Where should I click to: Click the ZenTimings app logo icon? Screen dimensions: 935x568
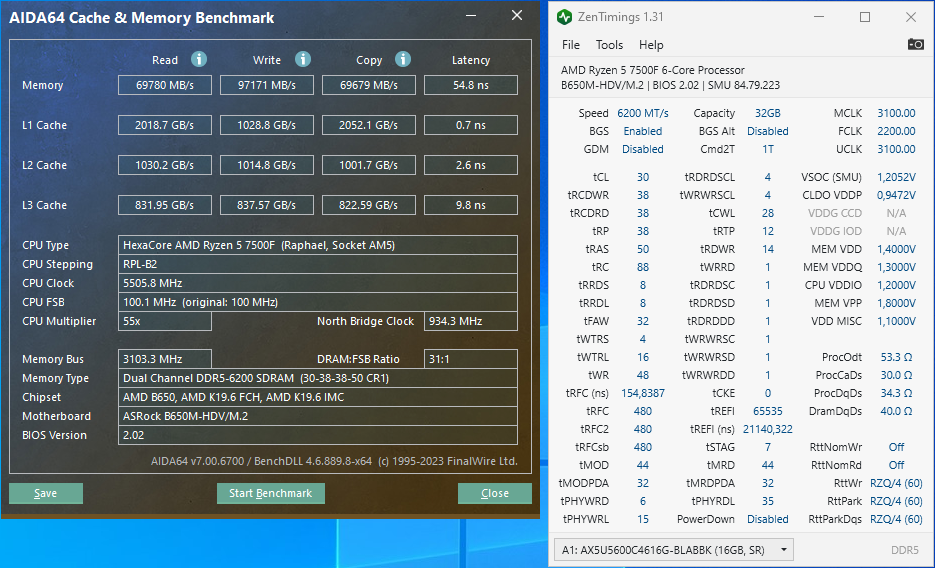pyautogui.click(x=564, y=17)
